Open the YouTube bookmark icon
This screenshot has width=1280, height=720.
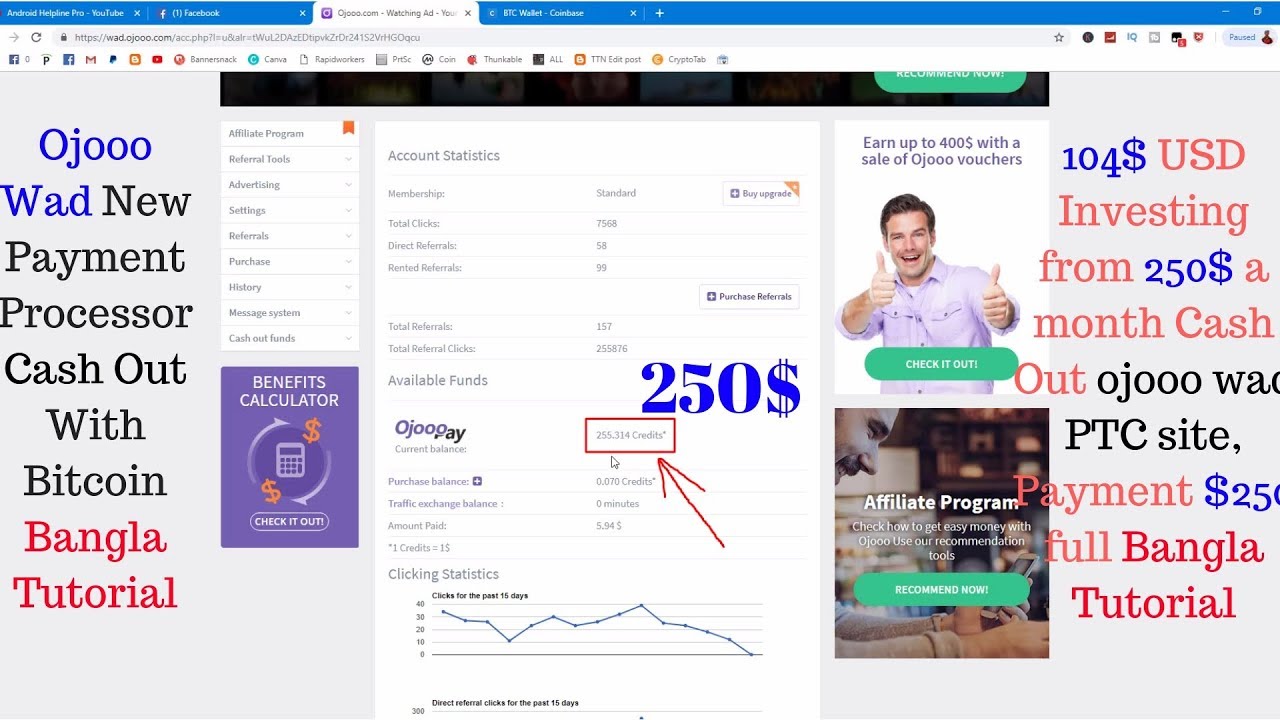(157, 59)
